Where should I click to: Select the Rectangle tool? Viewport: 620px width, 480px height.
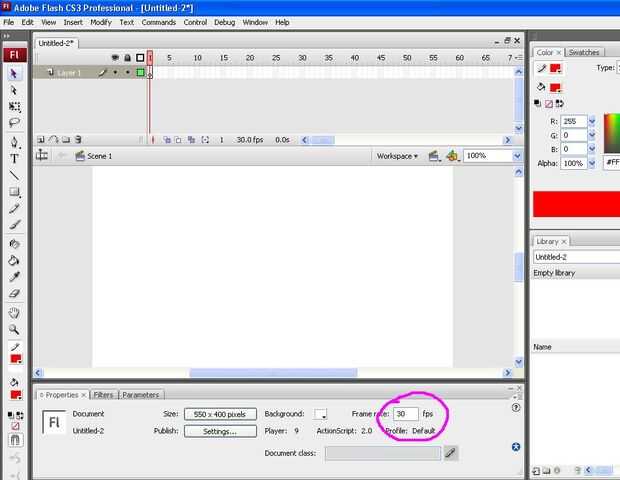pyautogui.click(x=15, y=192)
